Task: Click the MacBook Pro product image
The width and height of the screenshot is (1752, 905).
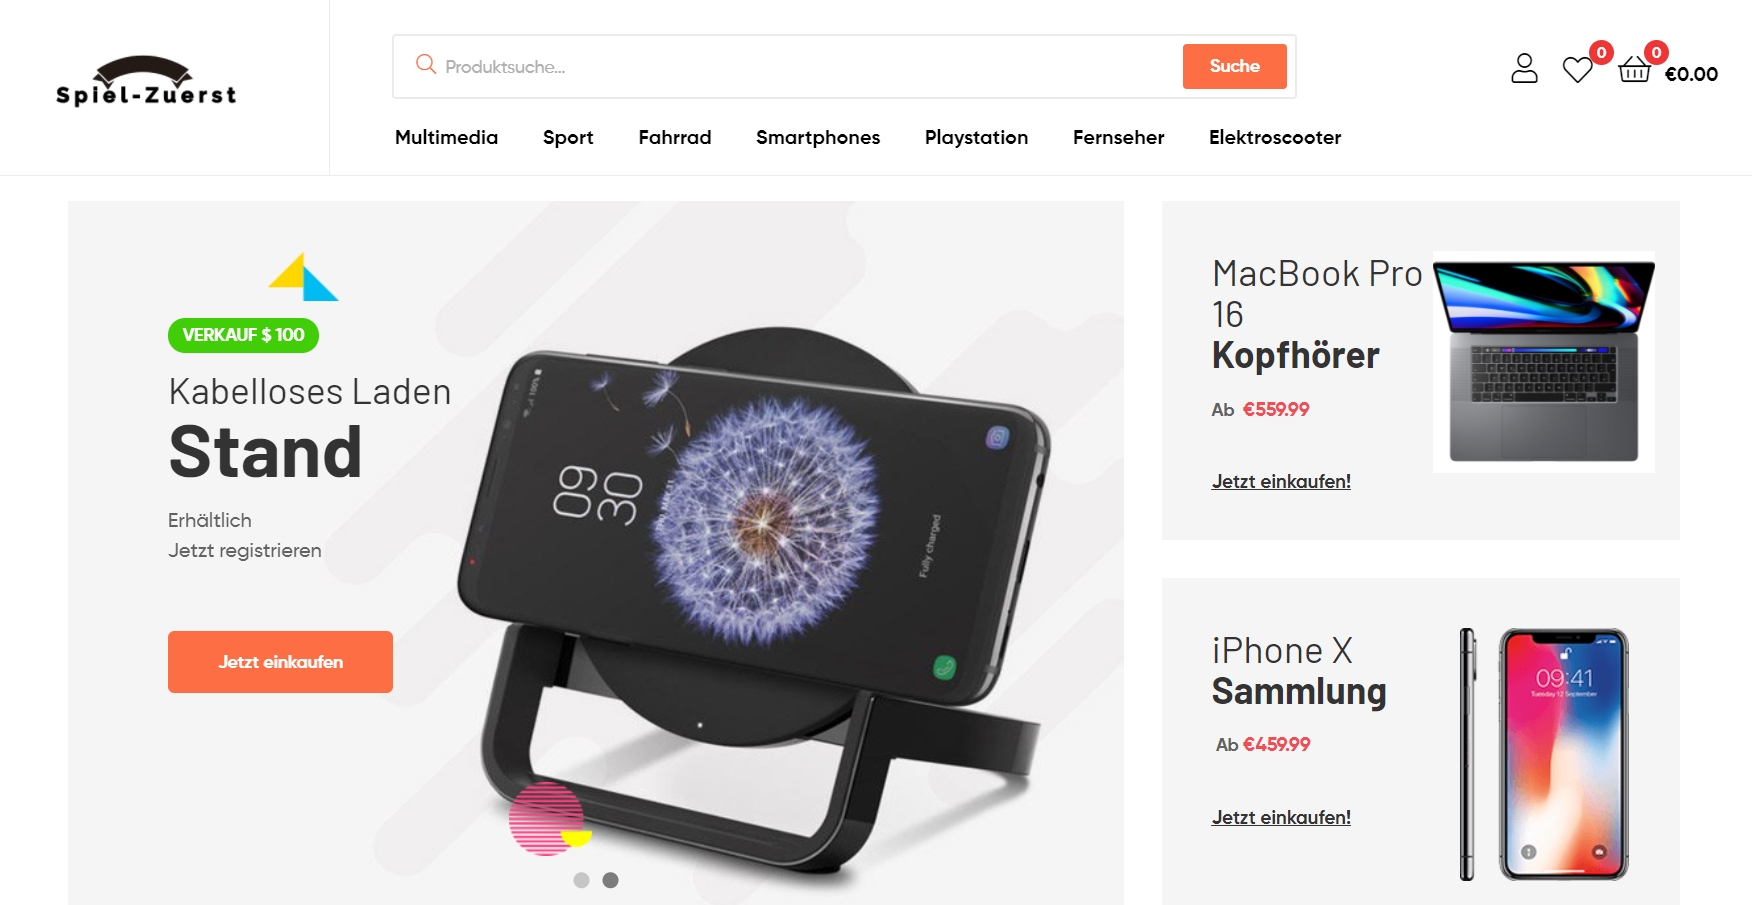Action: pos(1544,362)
